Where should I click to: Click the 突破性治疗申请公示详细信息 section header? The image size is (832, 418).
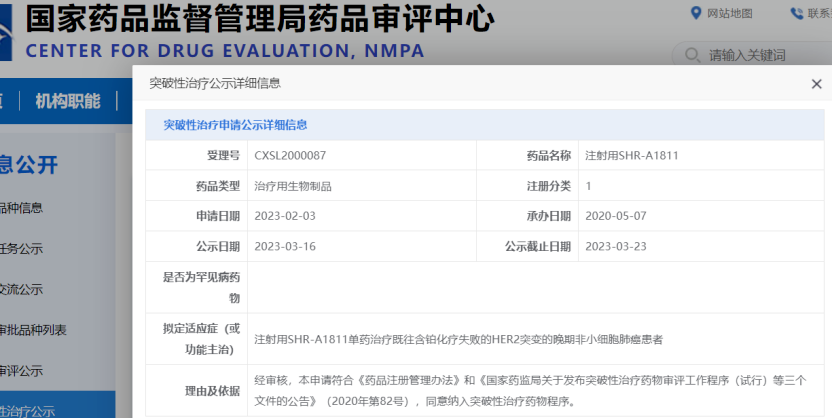click(x=235, y=125)
